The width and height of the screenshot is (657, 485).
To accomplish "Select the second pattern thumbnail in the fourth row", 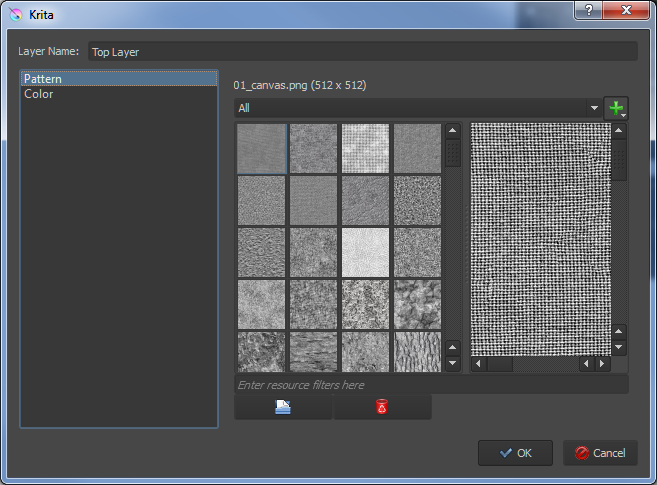I will click(313, 304).
